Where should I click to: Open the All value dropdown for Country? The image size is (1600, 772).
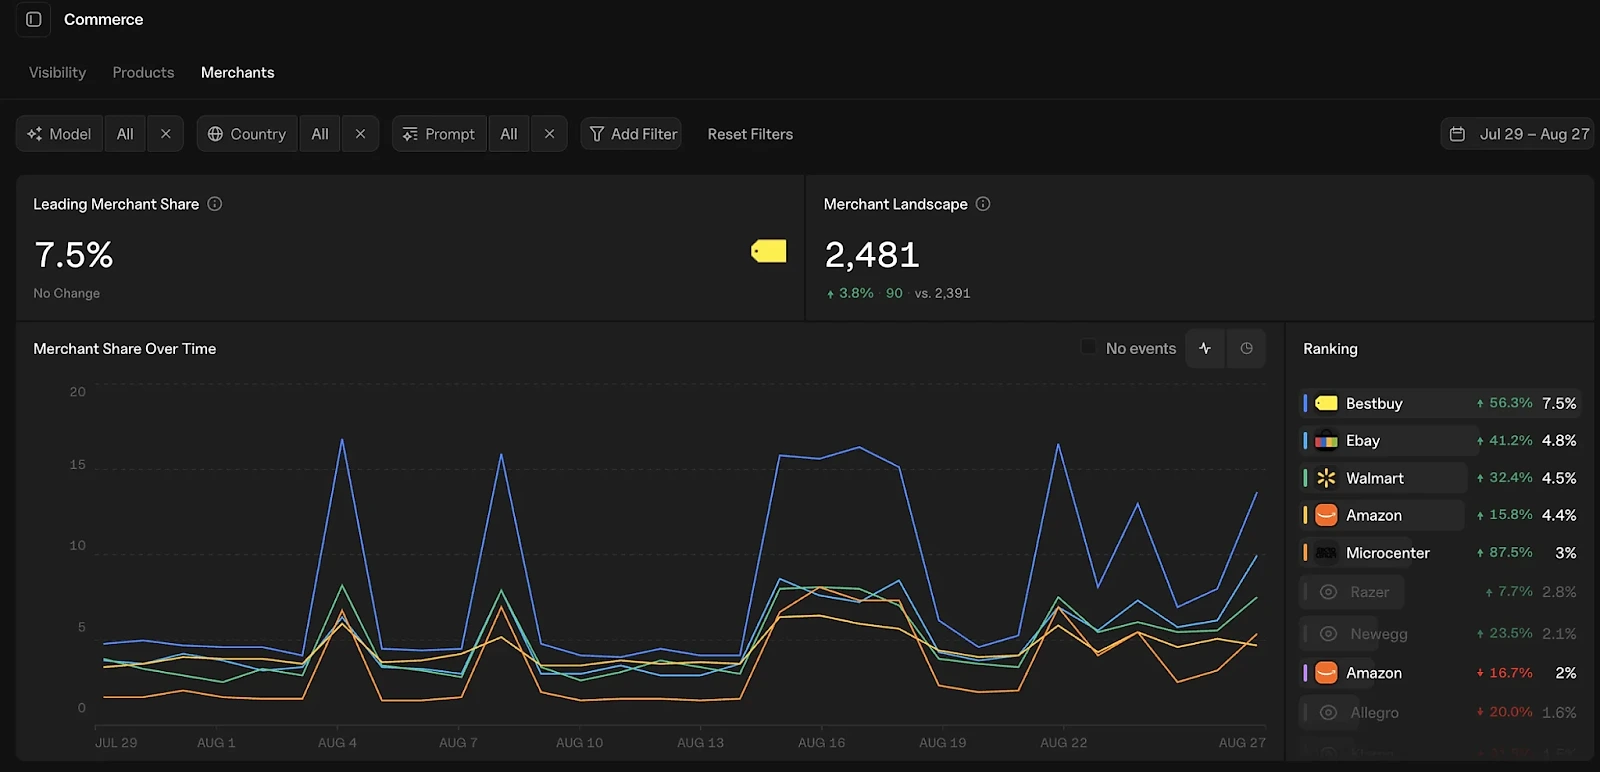click(x=320, y=134)
